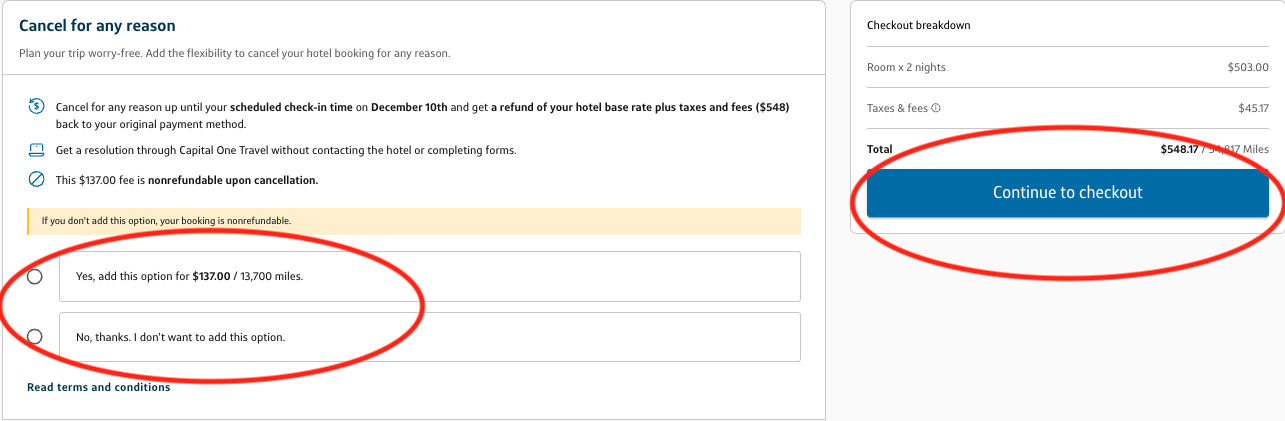
Task: Click the 'Plan your trip worry-free' subtitle
Action: [x=235, y=53]
